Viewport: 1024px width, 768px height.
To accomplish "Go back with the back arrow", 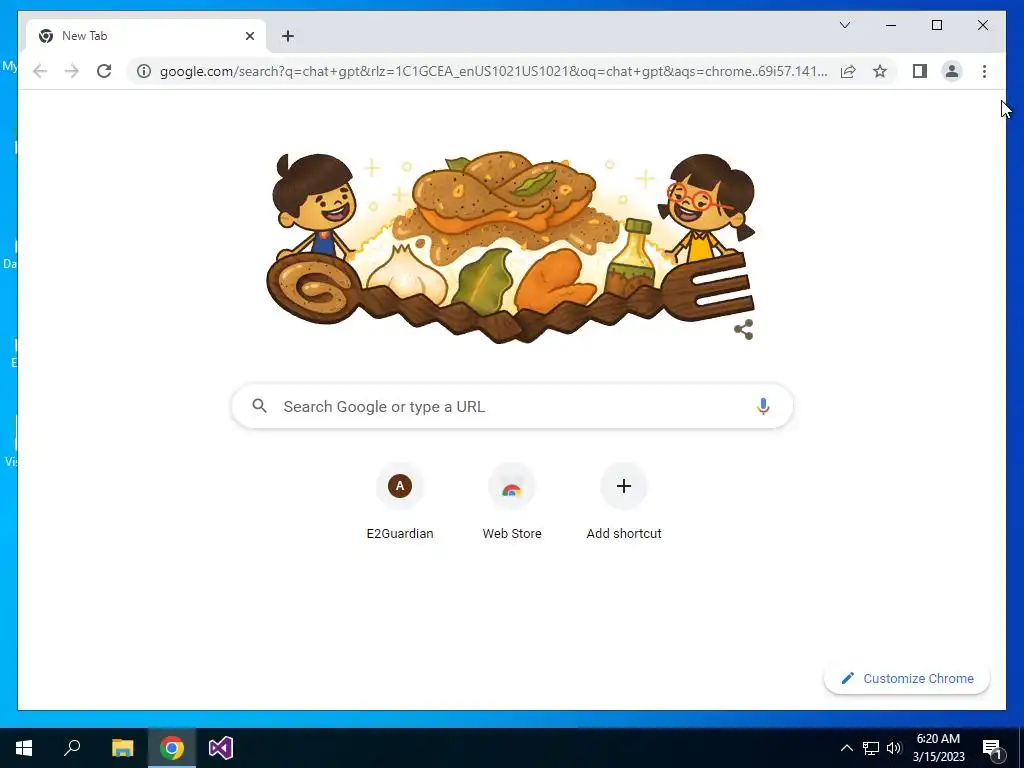I will click(x=40, y=71).
